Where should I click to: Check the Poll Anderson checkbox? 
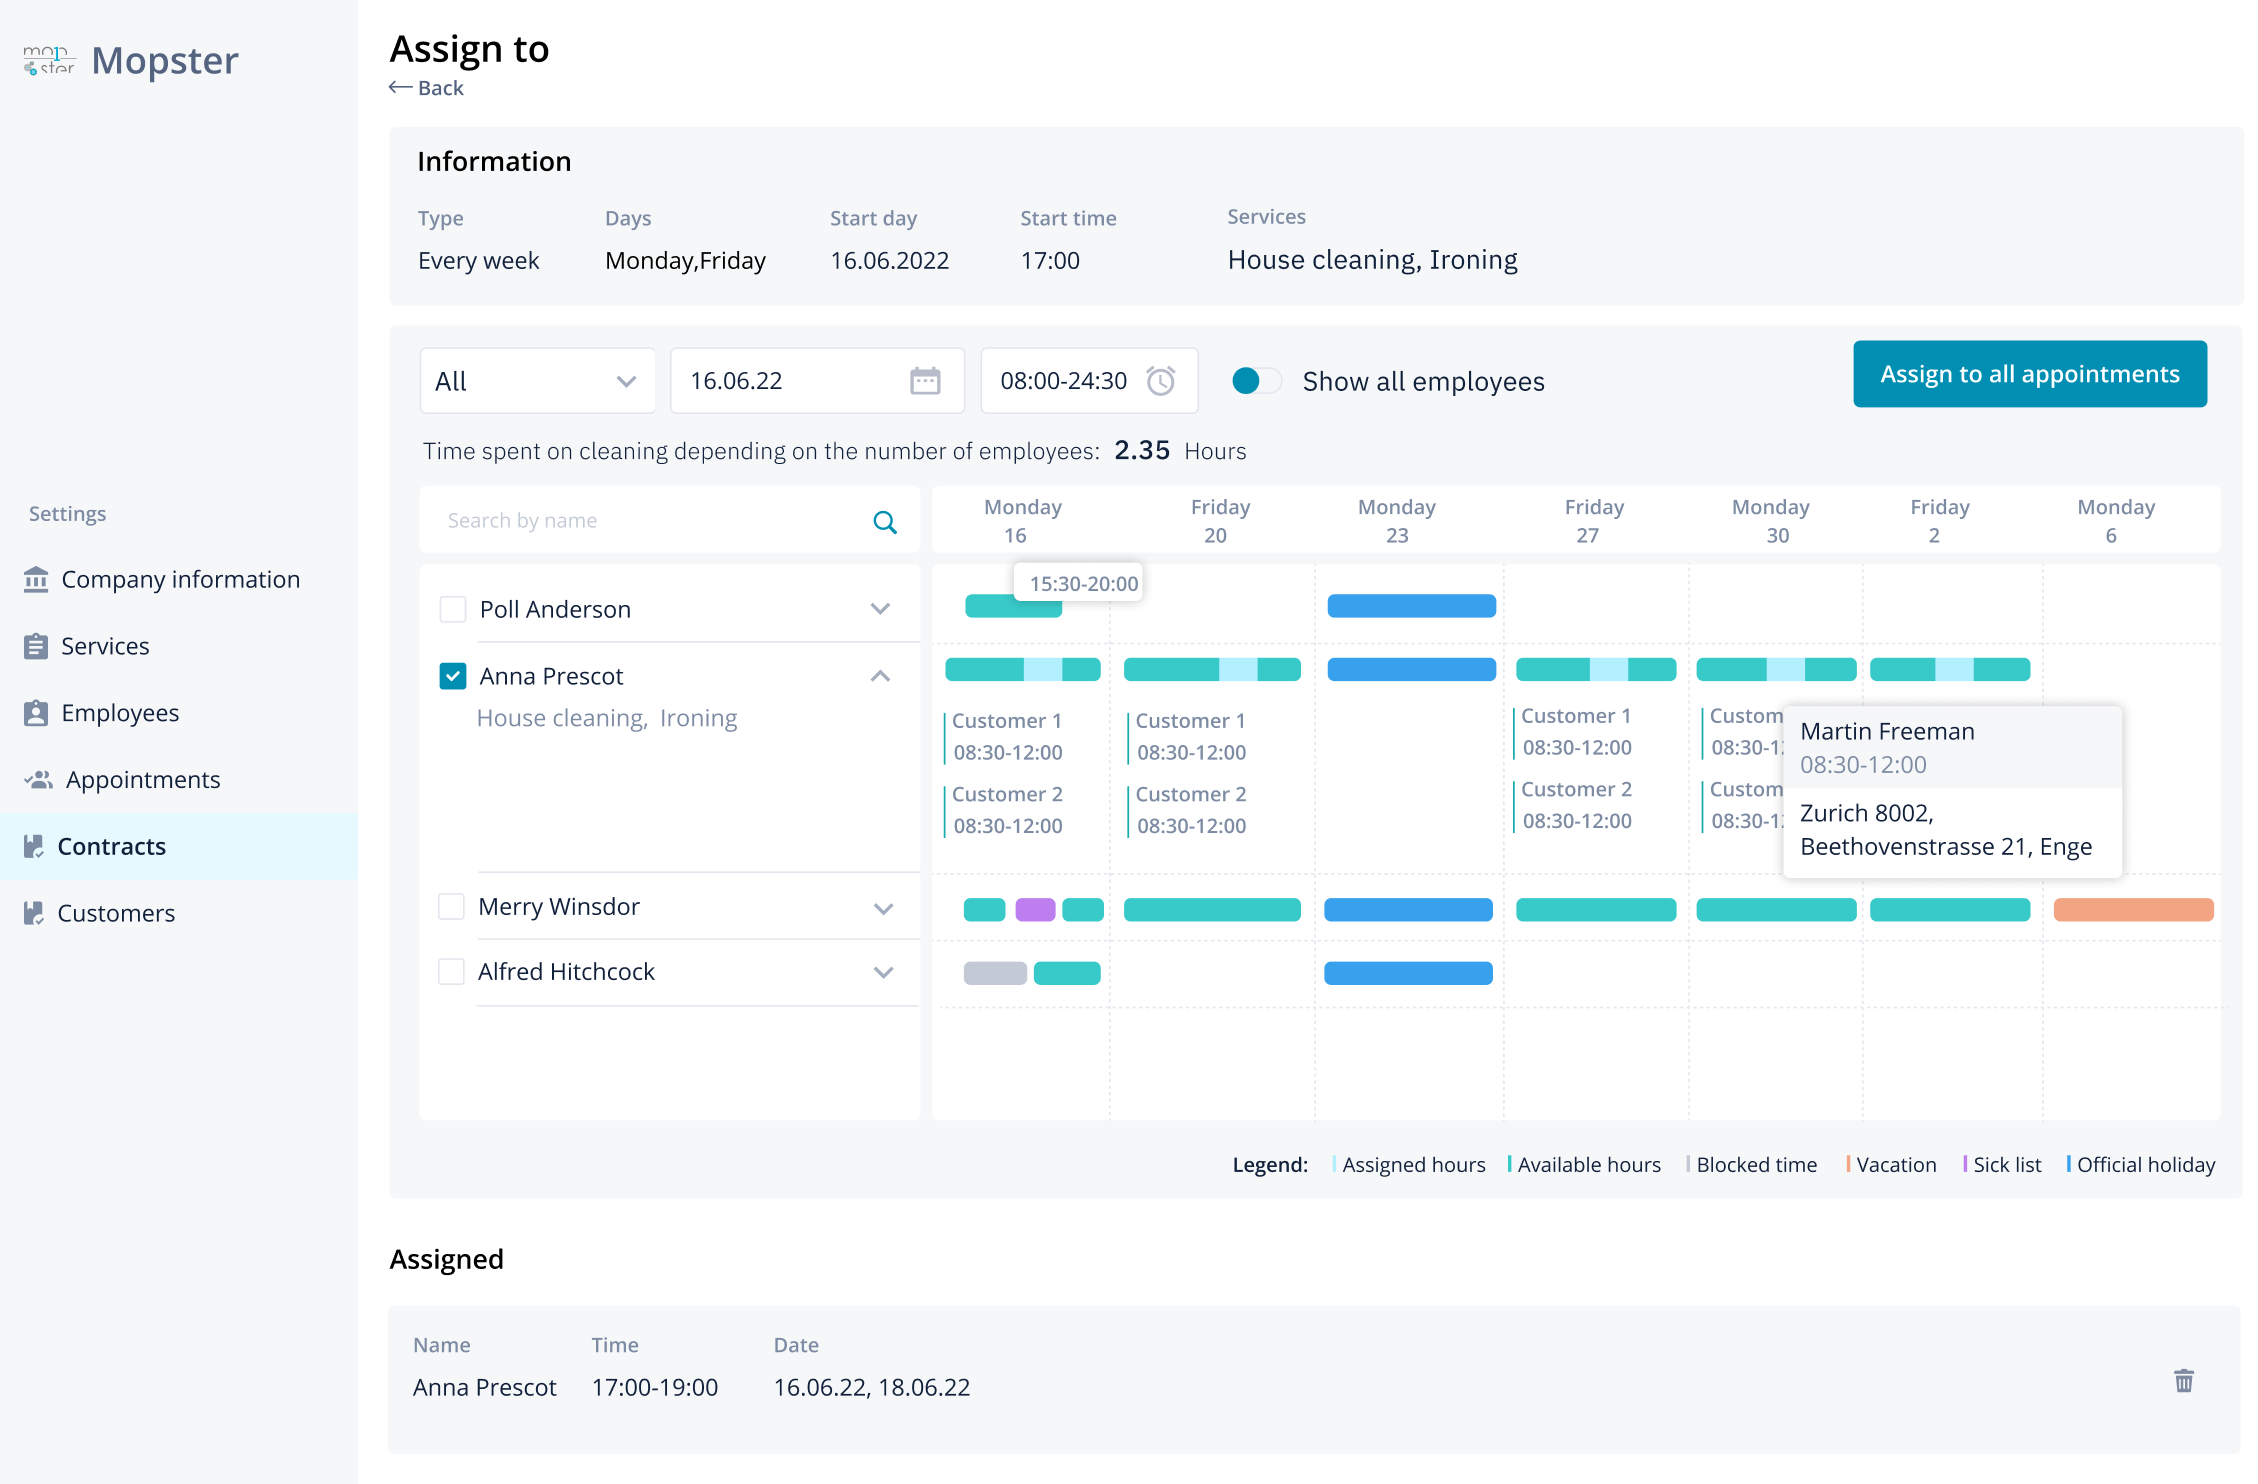[453, 609]
